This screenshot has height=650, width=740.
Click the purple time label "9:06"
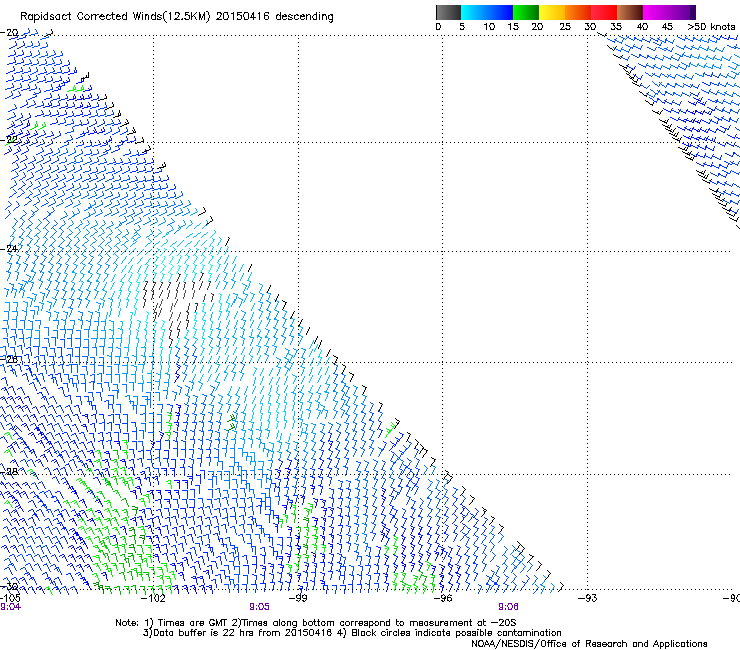tap(508, 607)
